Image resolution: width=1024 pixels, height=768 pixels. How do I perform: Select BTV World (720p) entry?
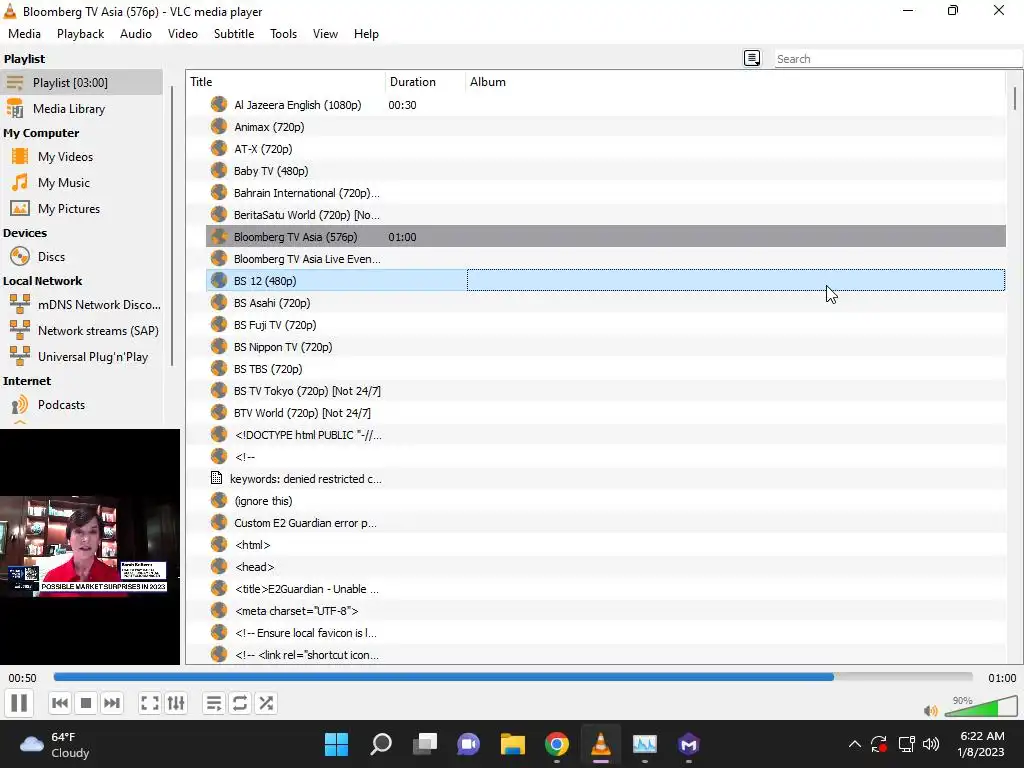pos(605,413)
